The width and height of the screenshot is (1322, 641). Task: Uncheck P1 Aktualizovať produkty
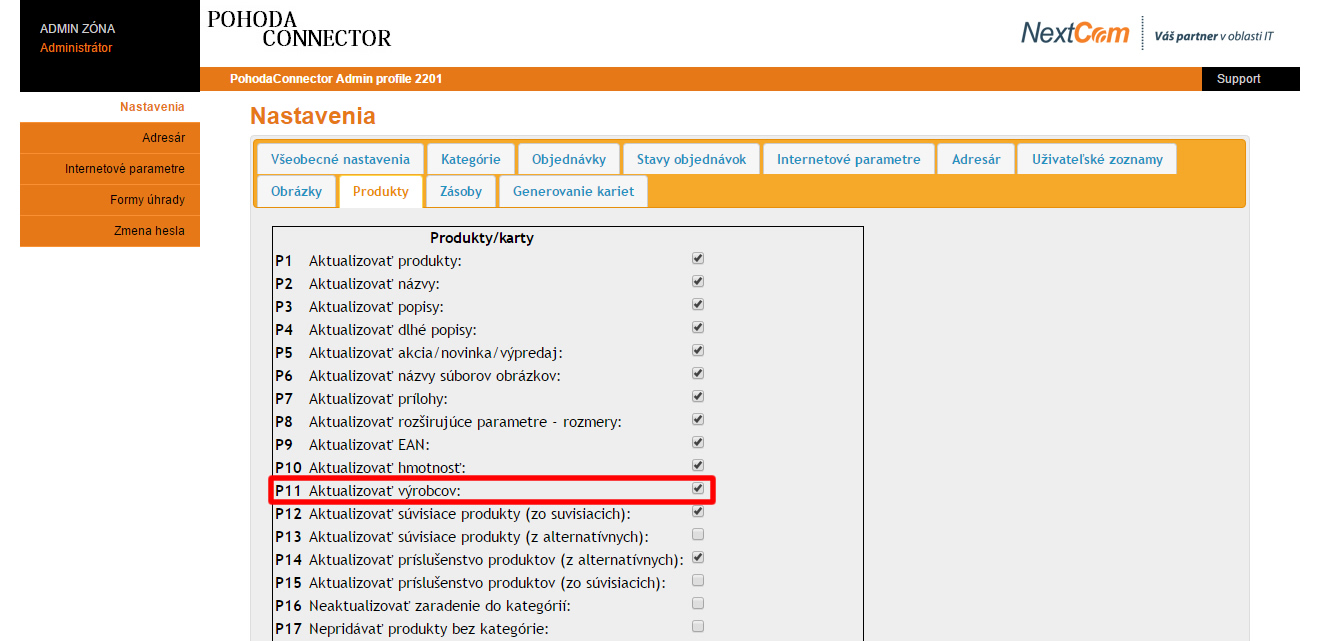(x=698, y=258)
